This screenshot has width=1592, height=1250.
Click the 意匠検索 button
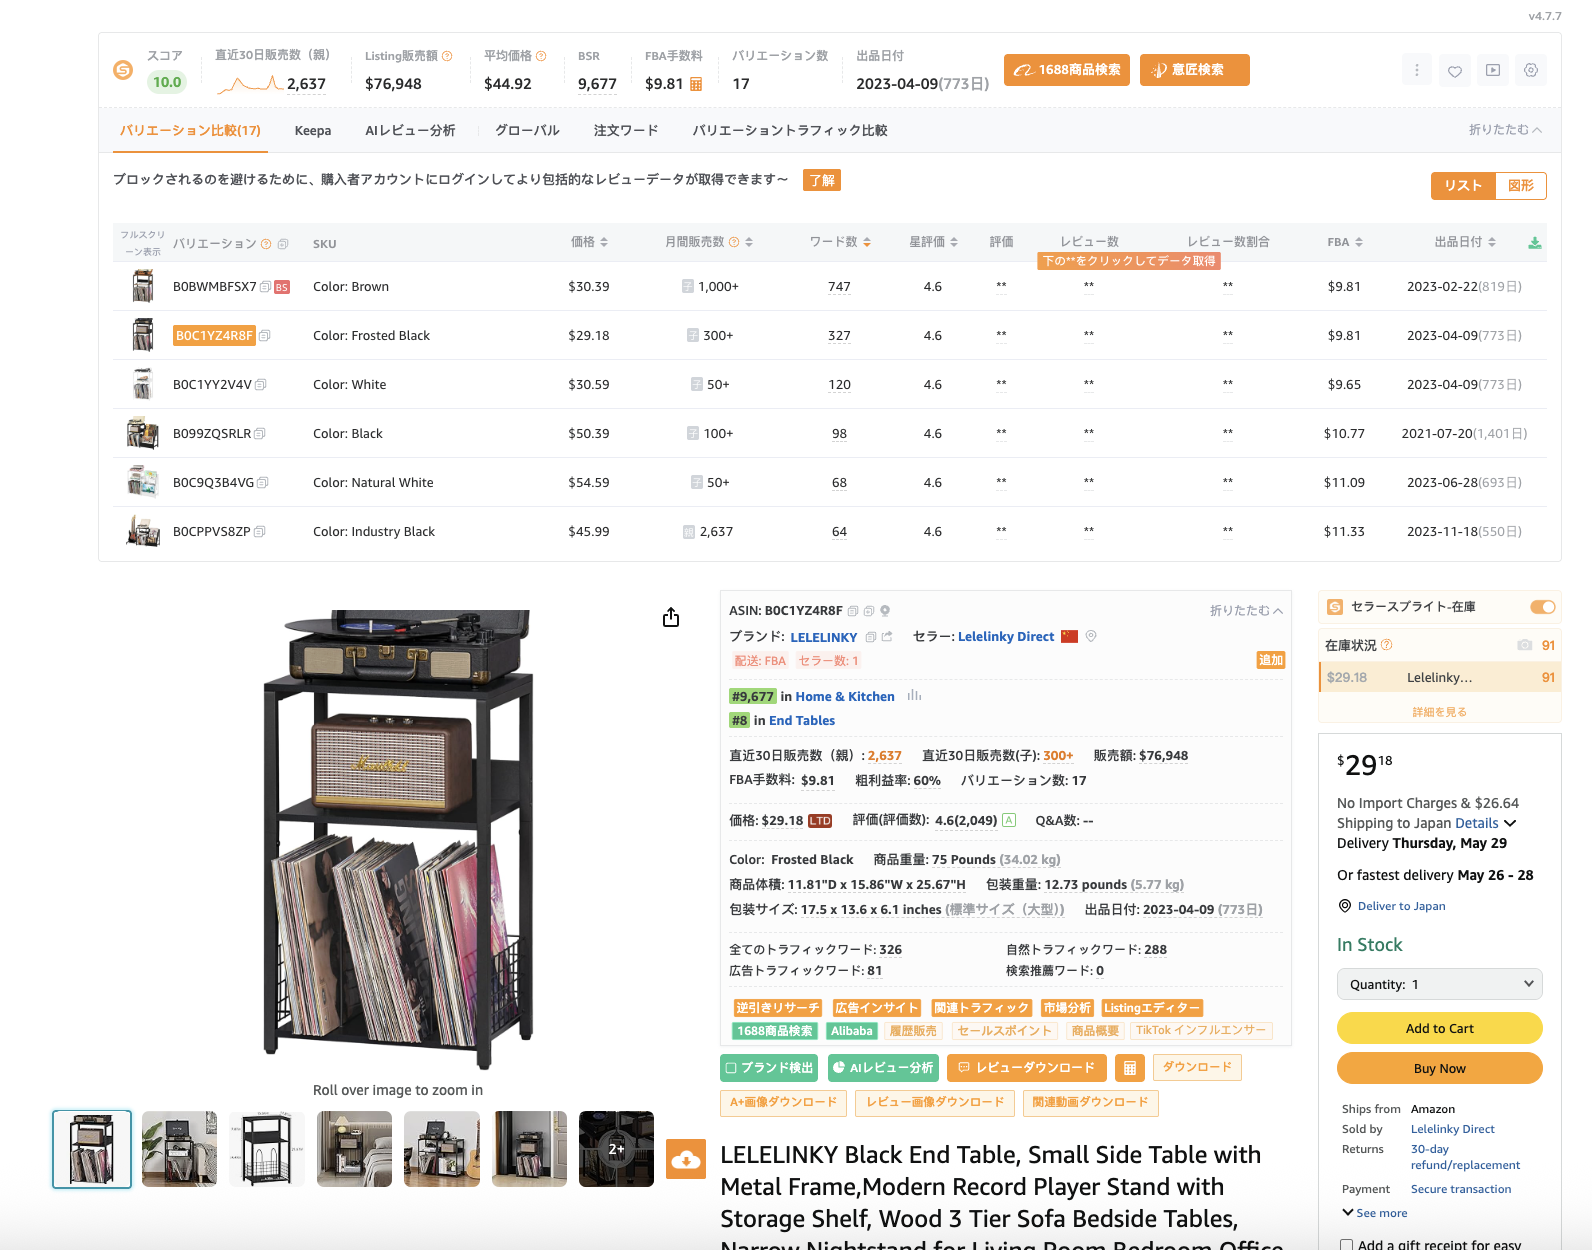(x=1195, y=70)
